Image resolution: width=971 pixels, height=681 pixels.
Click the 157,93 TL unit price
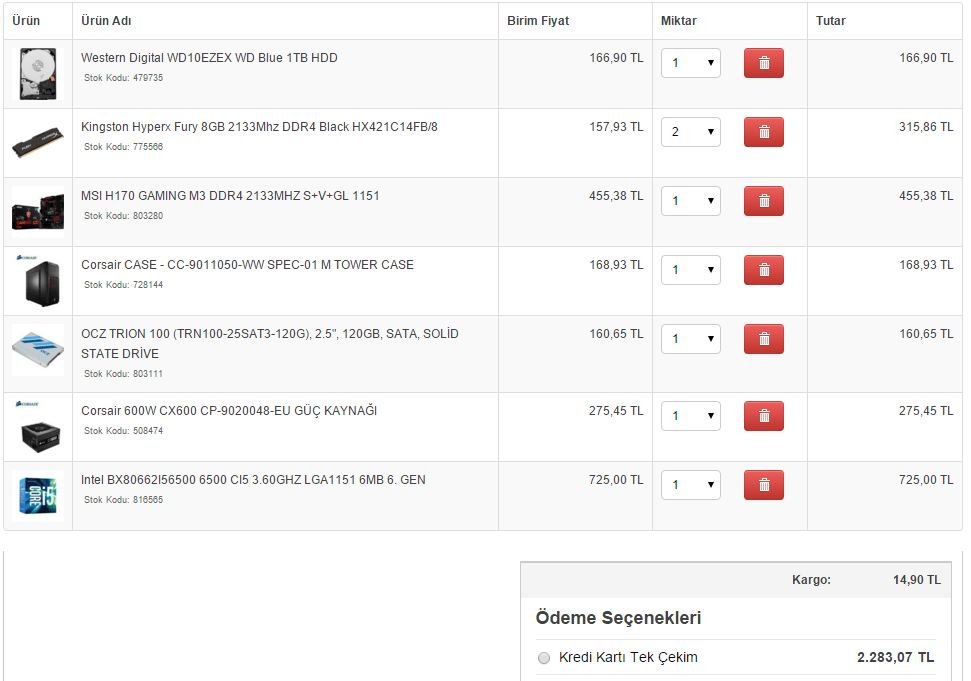(x=616, y=127)
